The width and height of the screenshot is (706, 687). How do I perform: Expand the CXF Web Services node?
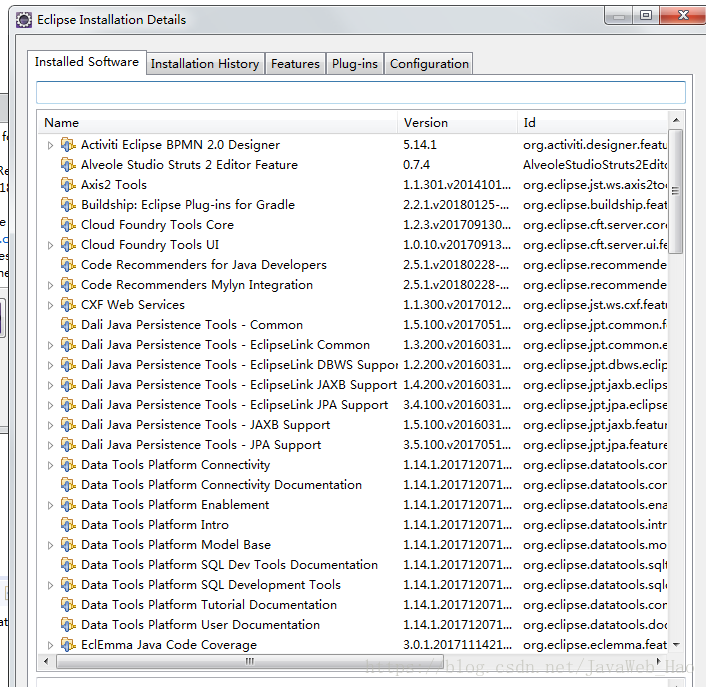50,305
